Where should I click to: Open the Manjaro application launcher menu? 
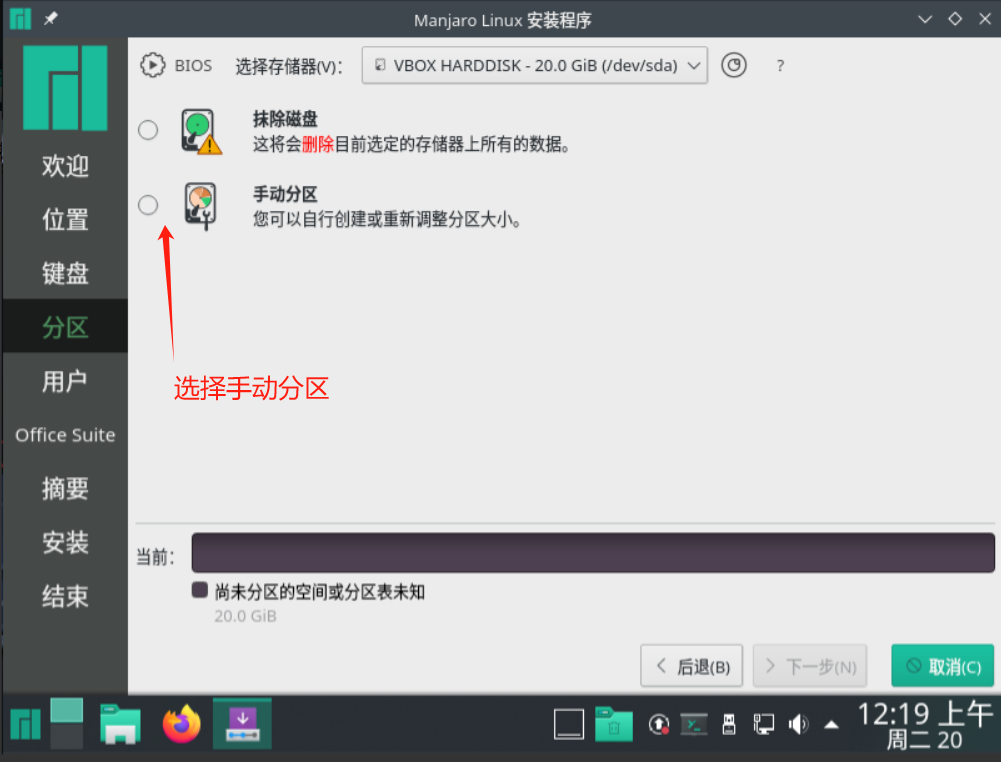(25, 723)
